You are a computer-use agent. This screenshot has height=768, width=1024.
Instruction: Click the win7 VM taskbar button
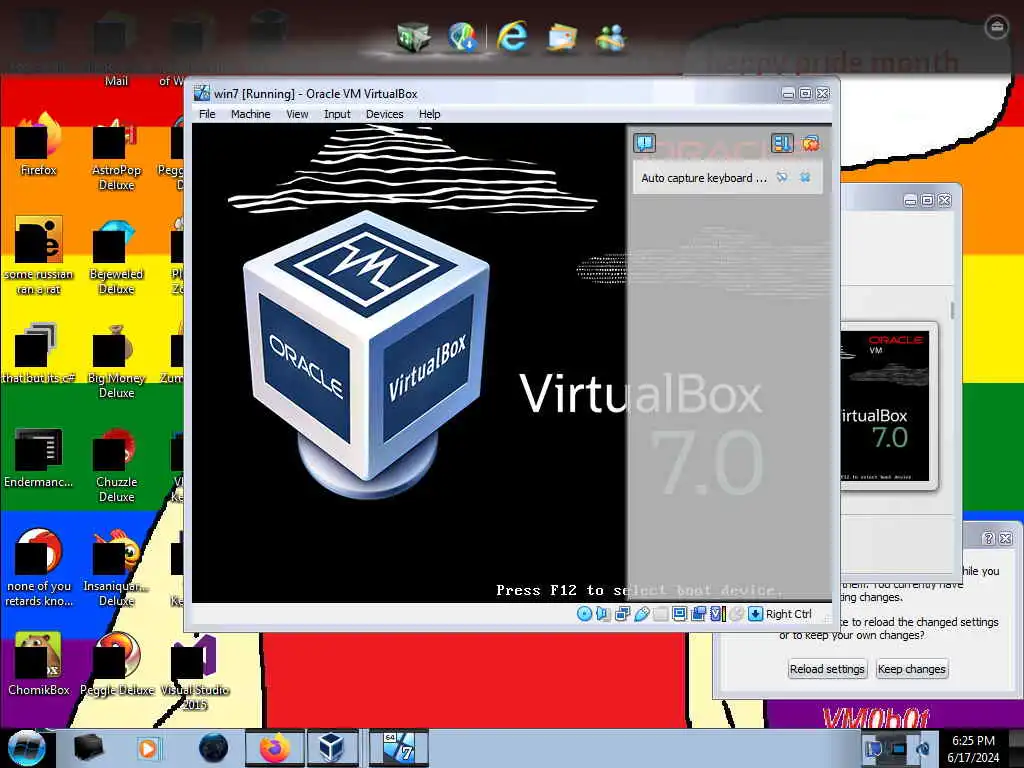pos(398,748)
